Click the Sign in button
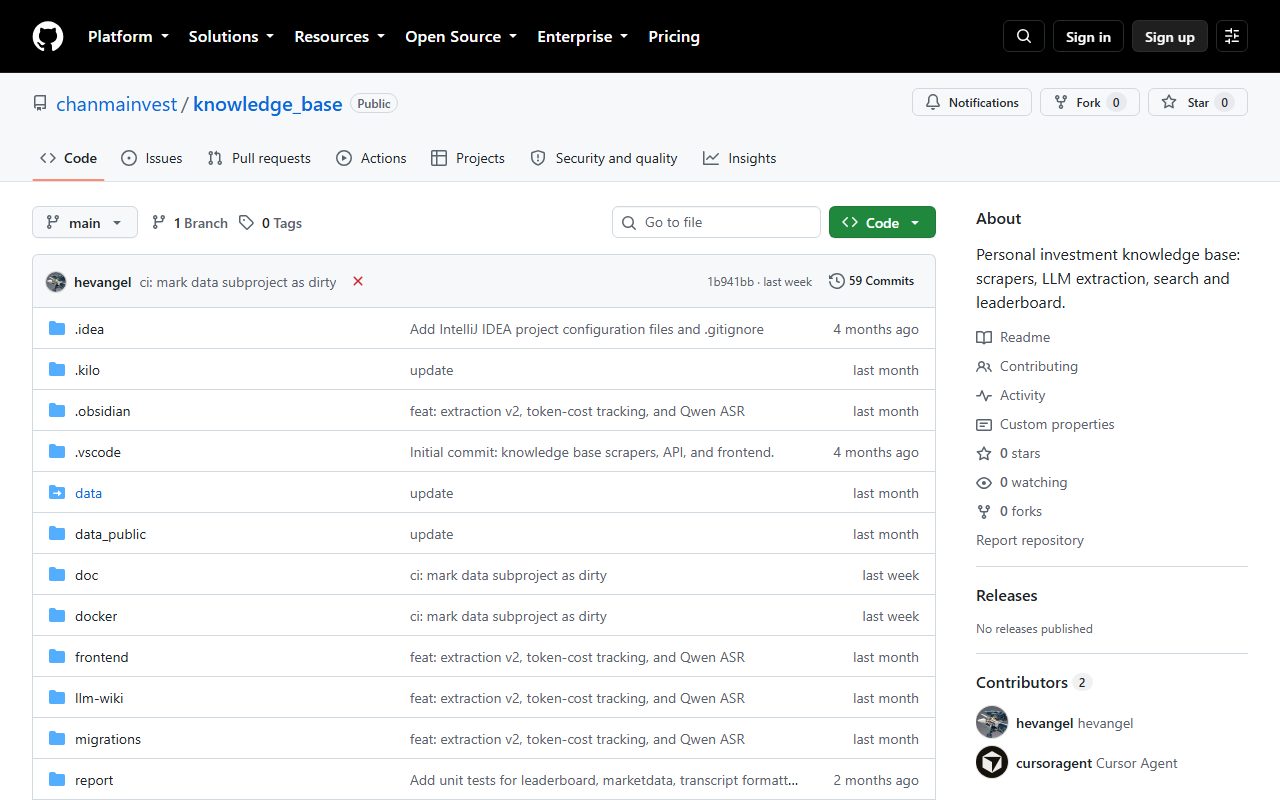The height and width of the screenshot is (800, 1280). [1088, 36]
